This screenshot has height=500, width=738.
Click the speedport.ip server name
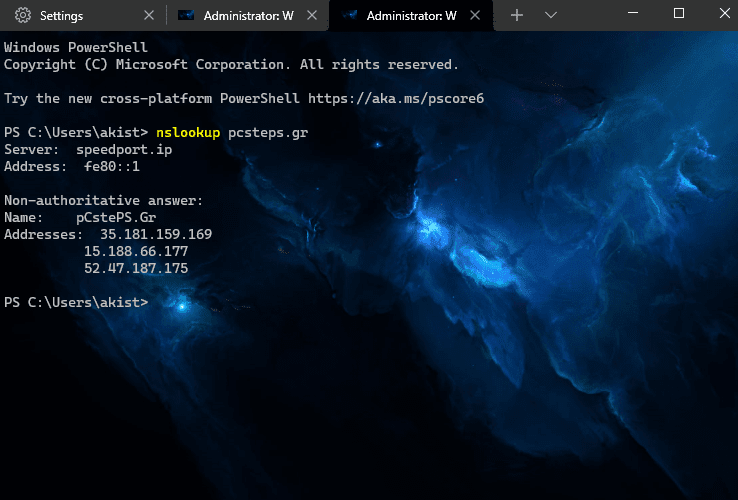(124, 150)
